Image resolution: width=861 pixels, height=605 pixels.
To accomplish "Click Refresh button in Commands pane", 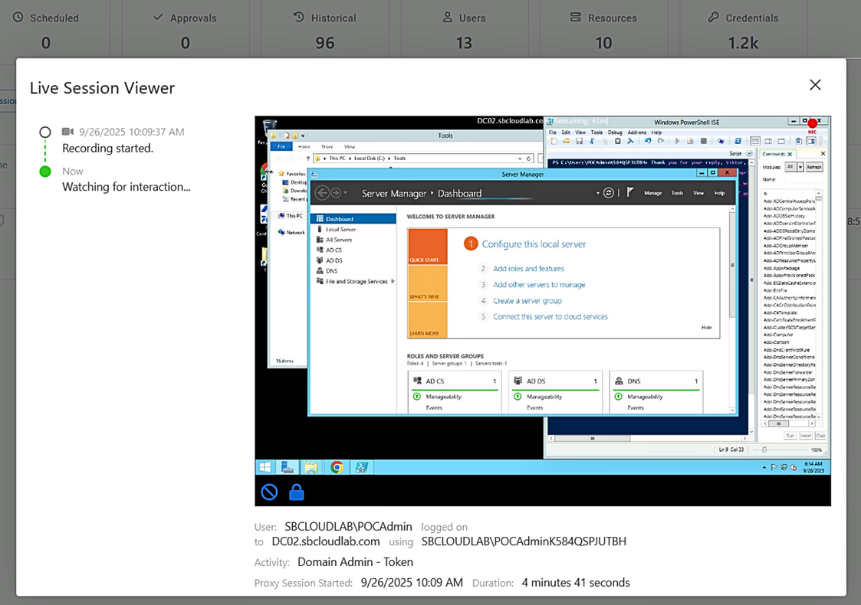I will 814,167.
